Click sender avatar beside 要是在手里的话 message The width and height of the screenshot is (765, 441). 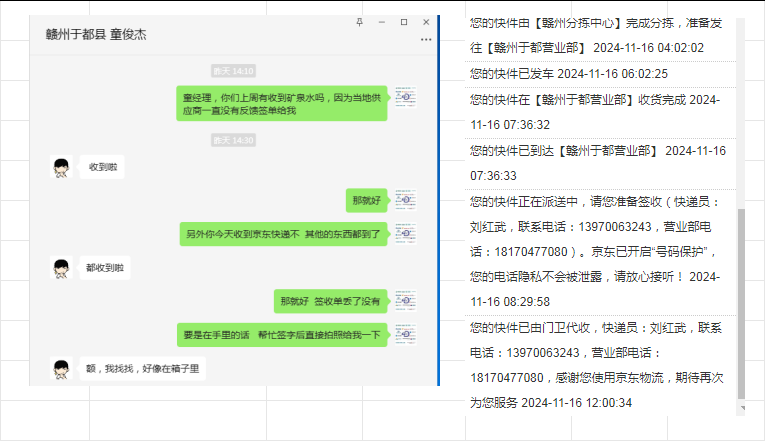click(405, 335)
